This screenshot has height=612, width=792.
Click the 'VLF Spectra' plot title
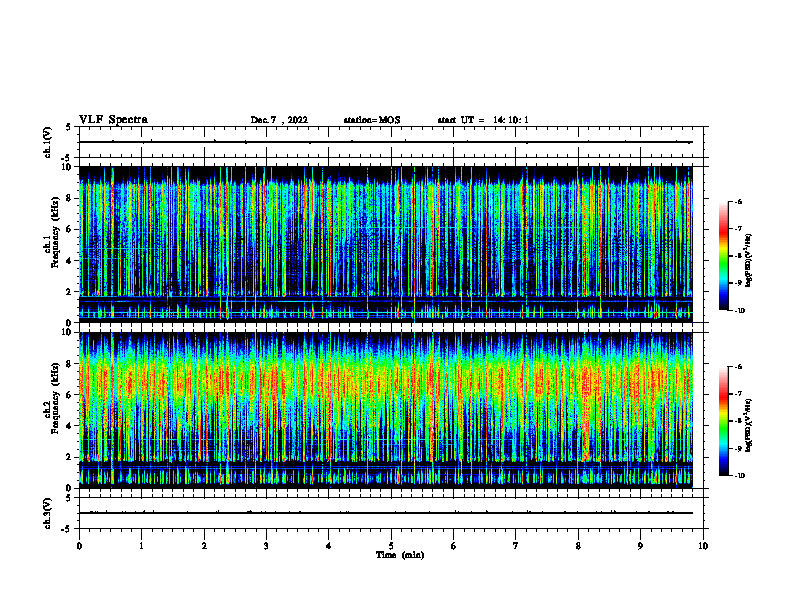click(x=113, y=120)
